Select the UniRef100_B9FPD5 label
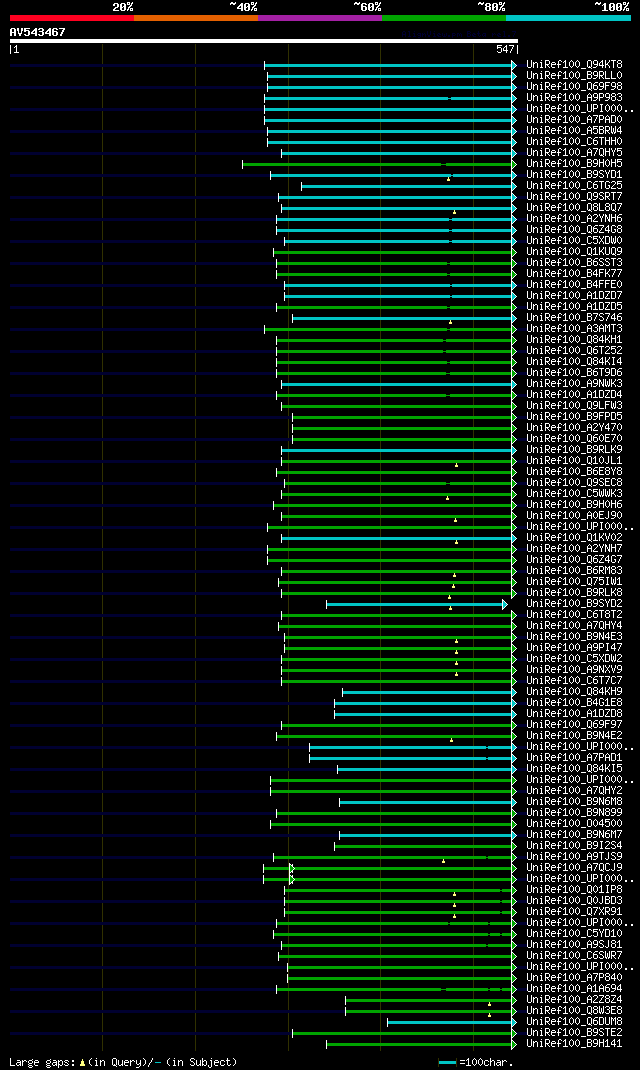 [x=574, y=416]
